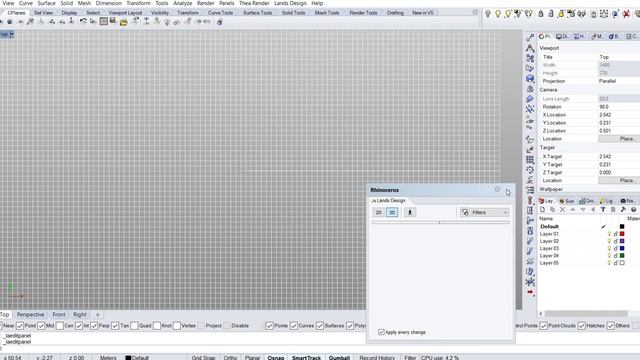This screenshot has height=360, width=640.
Task: Click the open folder icon in CPlanes toolbar
Action: coord(123,22)
